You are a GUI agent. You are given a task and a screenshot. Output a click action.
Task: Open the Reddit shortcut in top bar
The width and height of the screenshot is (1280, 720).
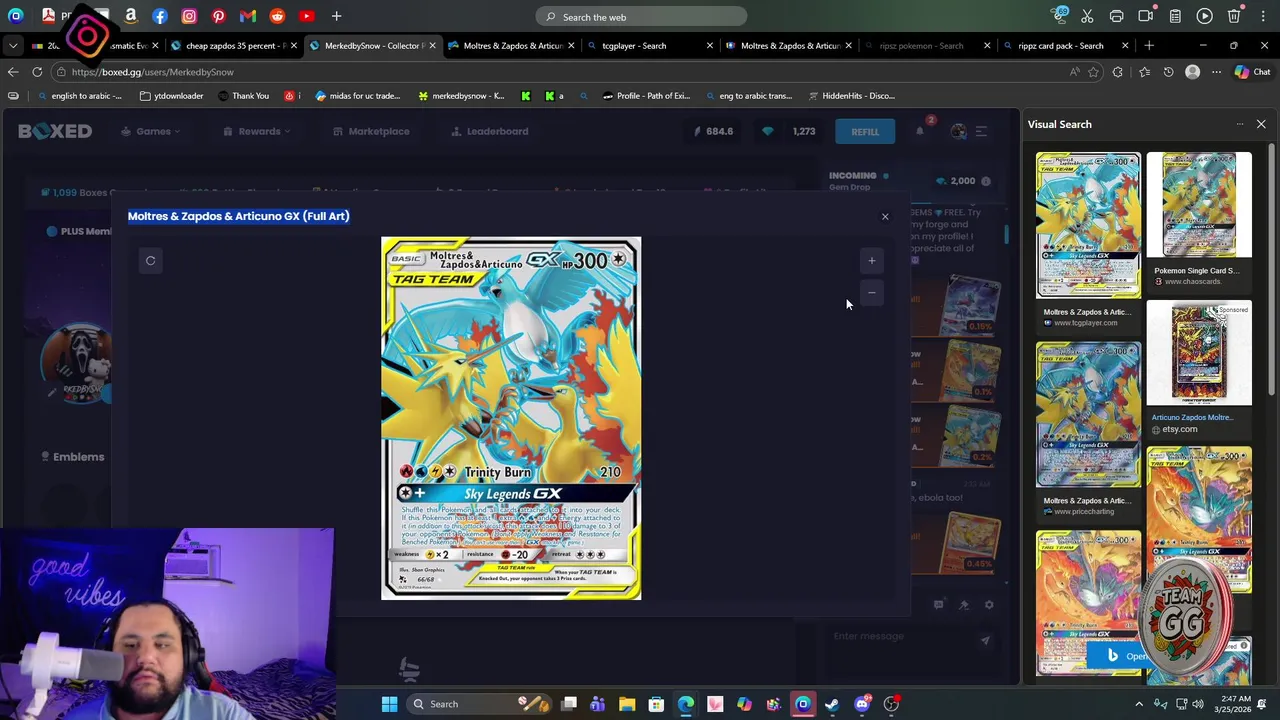pos(277,16)
